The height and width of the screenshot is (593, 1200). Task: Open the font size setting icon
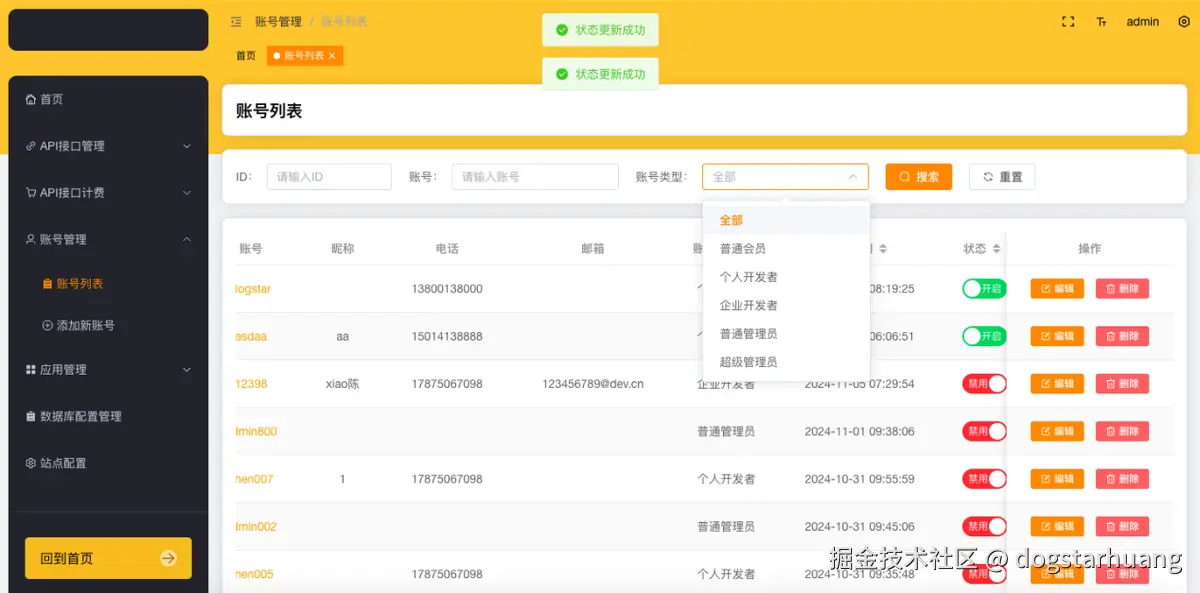tap(1101, 21)
